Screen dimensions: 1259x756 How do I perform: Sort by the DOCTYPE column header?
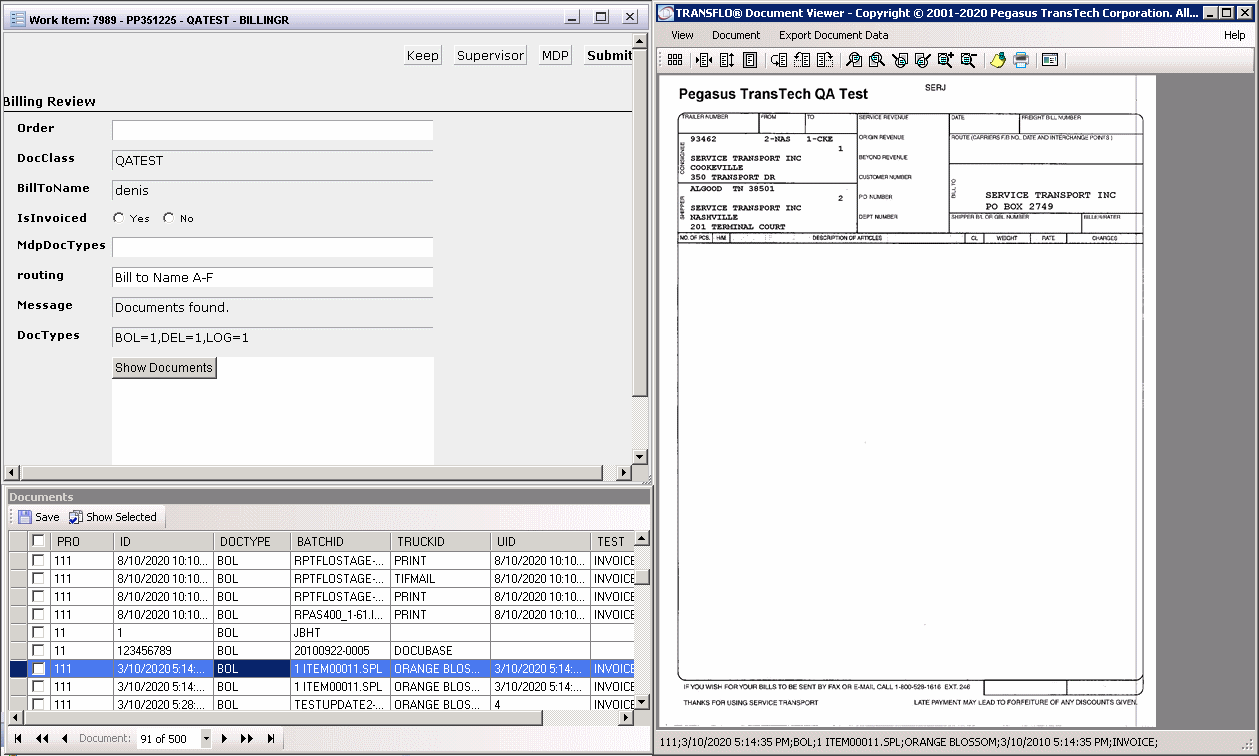click(252, 541)
